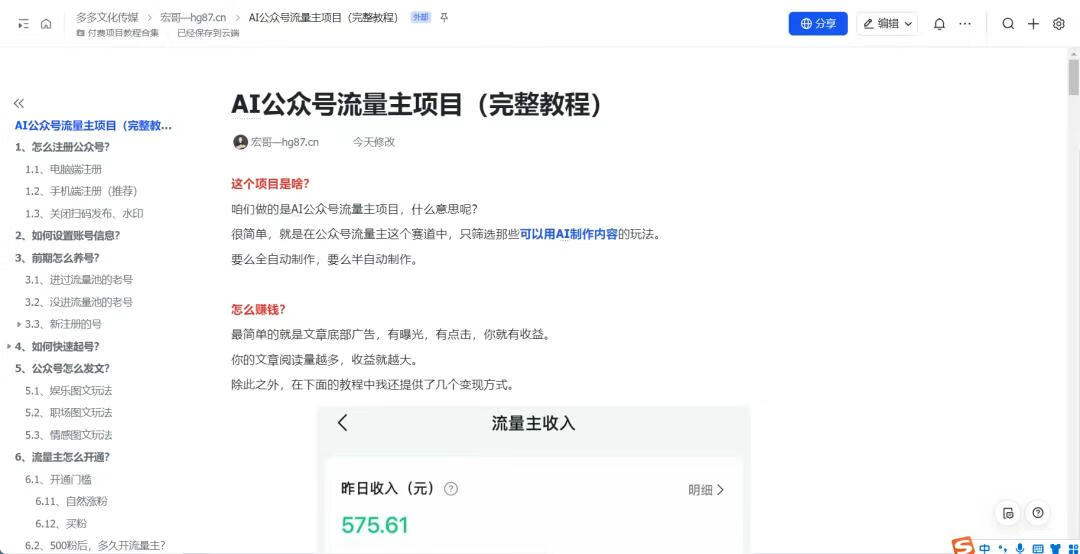The image size is (1080, 554).
Task: Click the 已经保存到云端 save status
Action: click(x=208, y=32)
